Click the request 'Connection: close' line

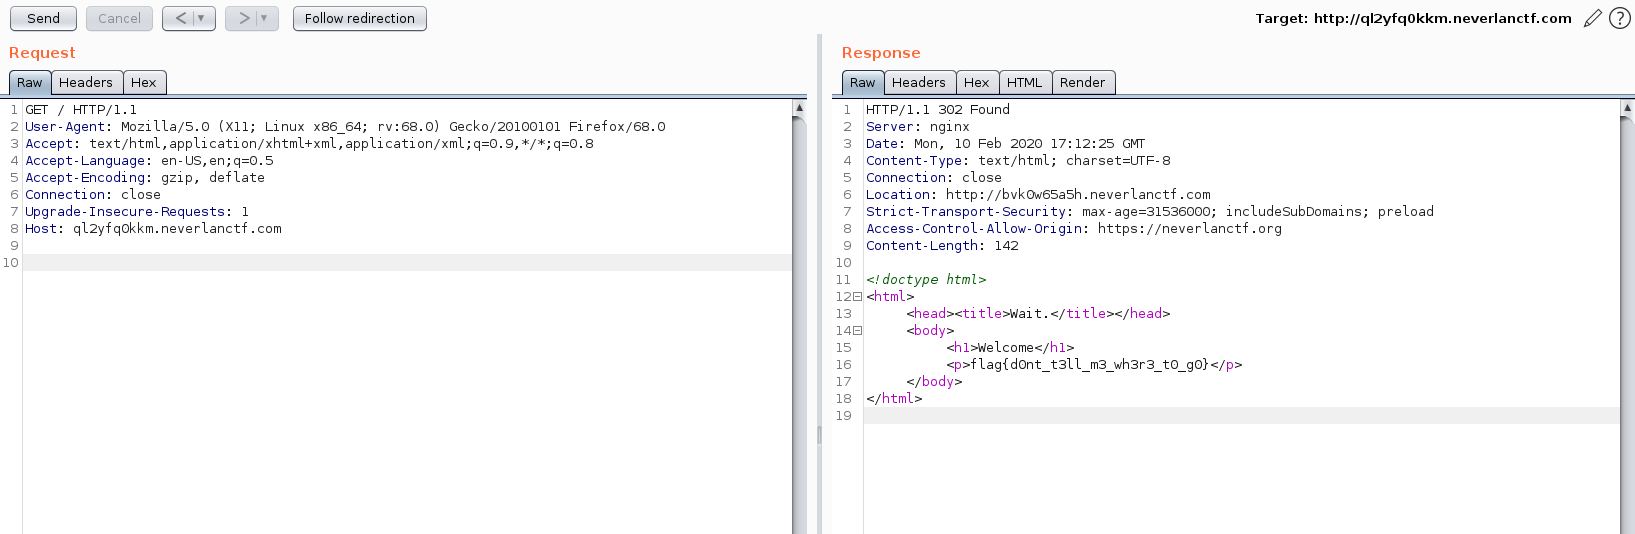point(93,195)
